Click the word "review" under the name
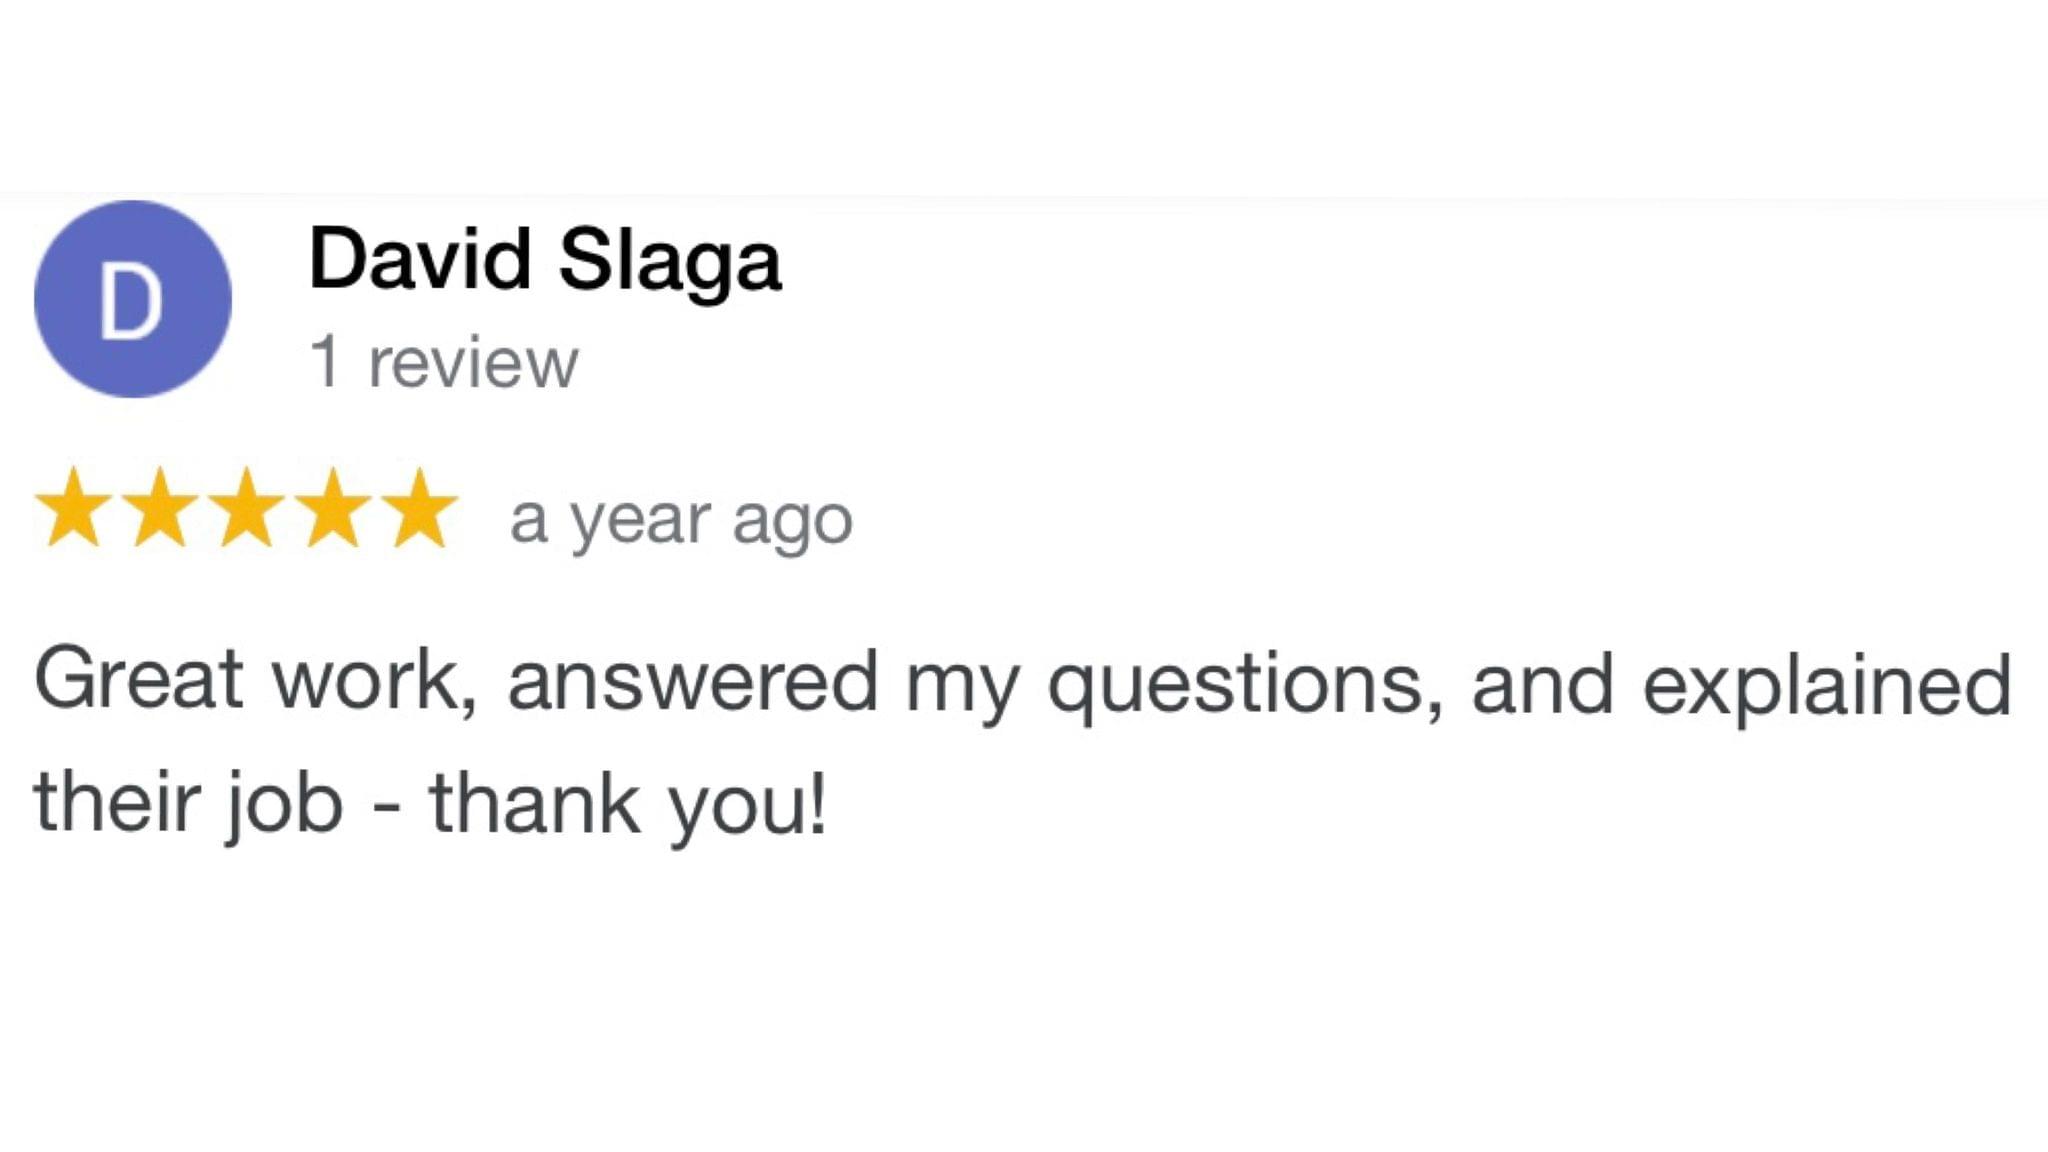Screen dimensions: 2048x1152 pyautogui.click(x=473, y=362)
